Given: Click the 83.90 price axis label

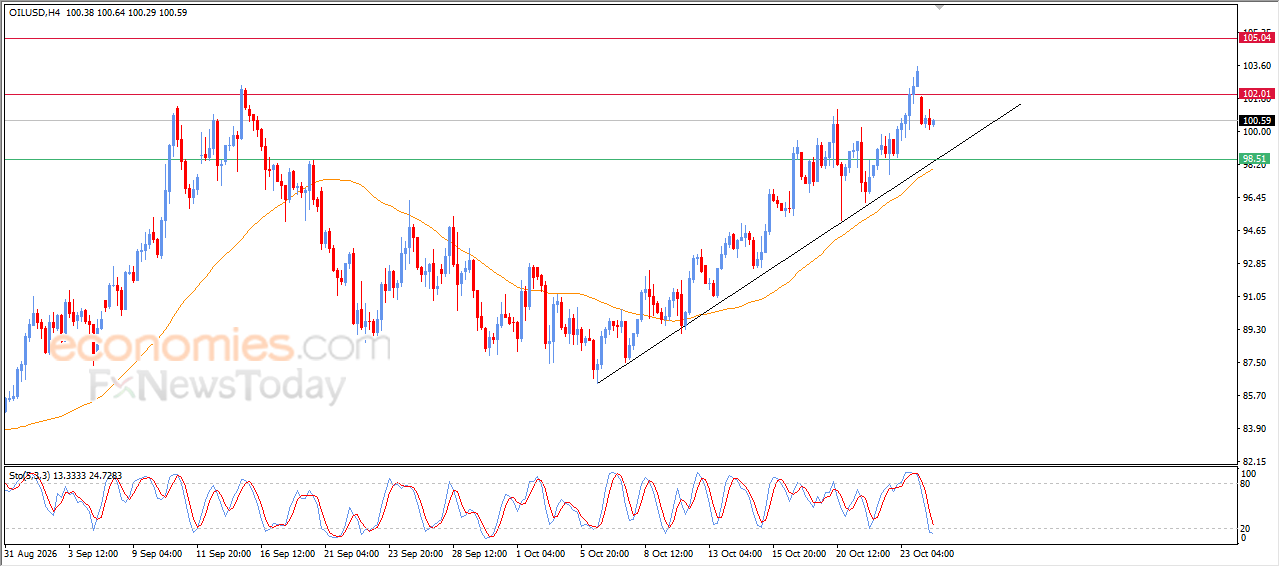Looking at the screenshot, I should 1254,429.
